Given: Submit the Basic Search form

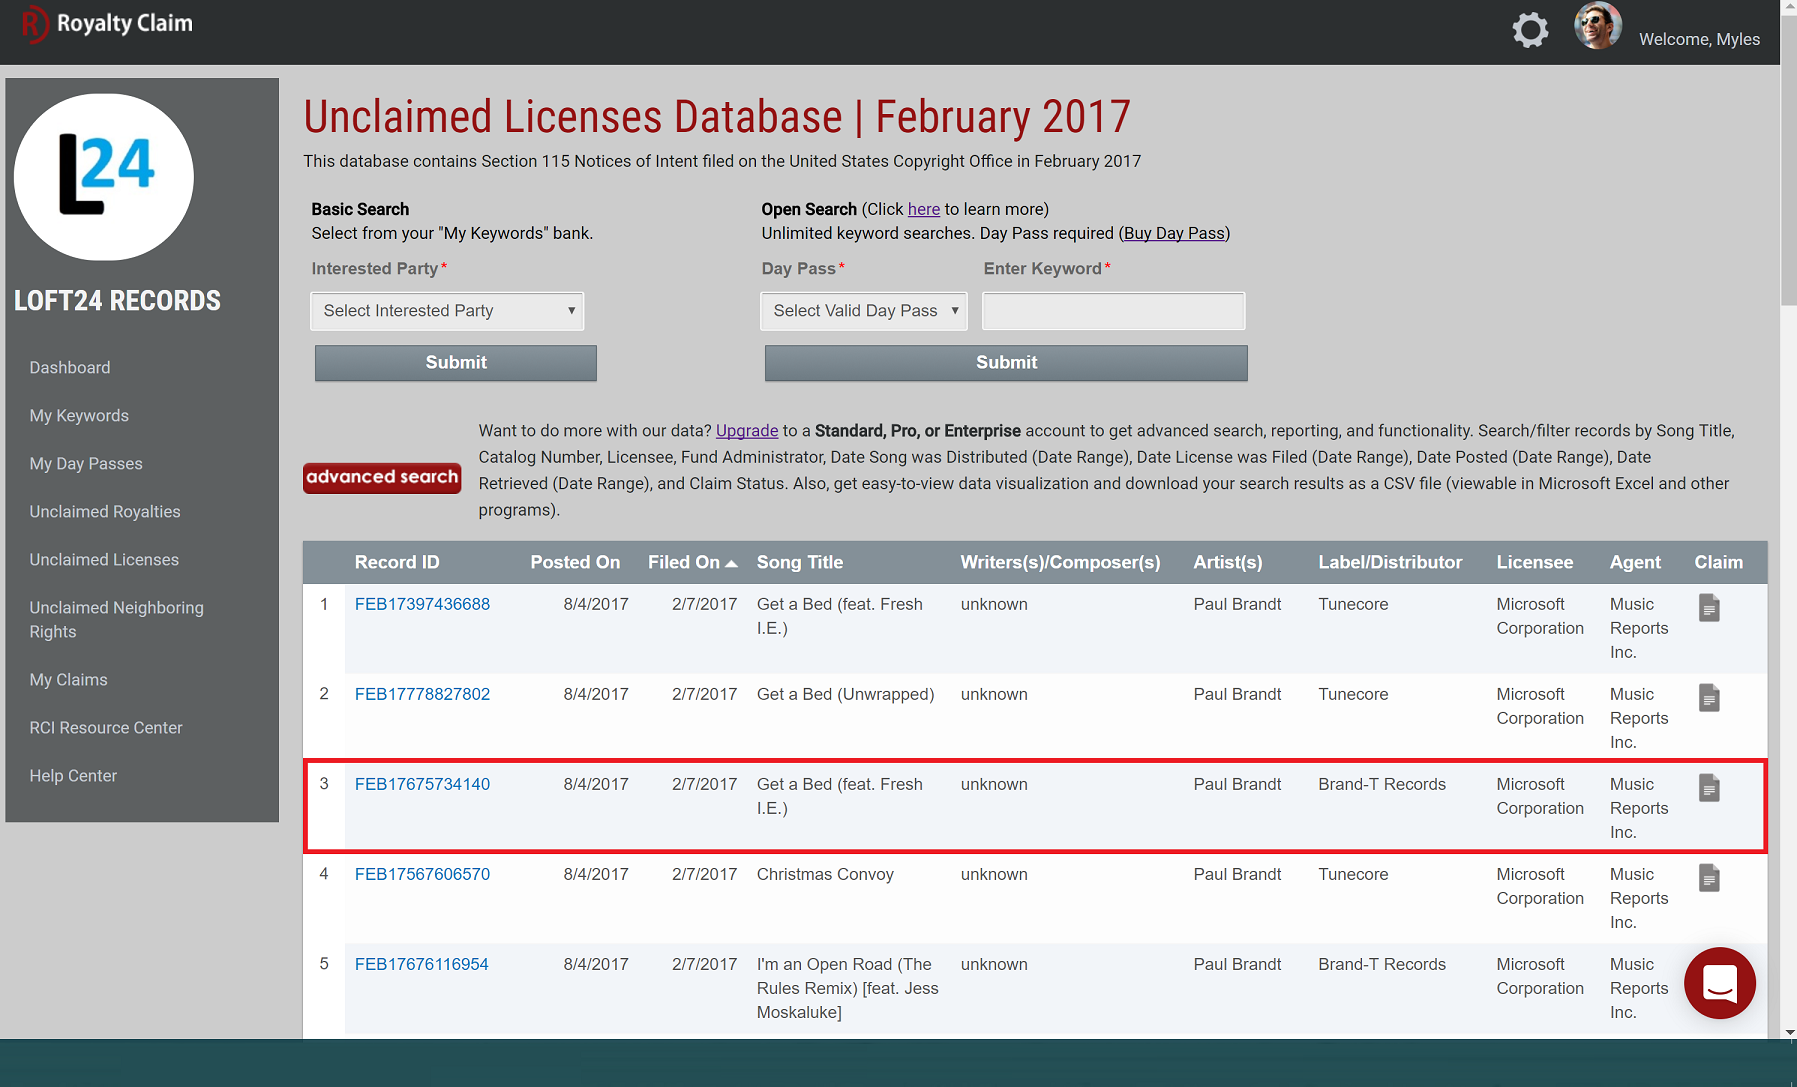Looking at the screenshot, I should pos(456,363).
